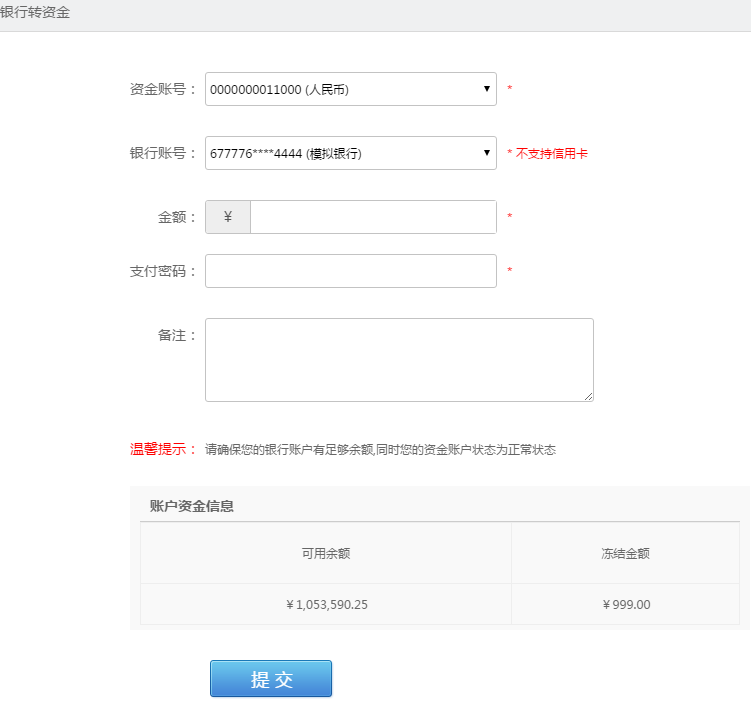Screen dimensions: 751x703
Task: Open the 资金账号 dropdown arrow
Action: coord(487,89)
